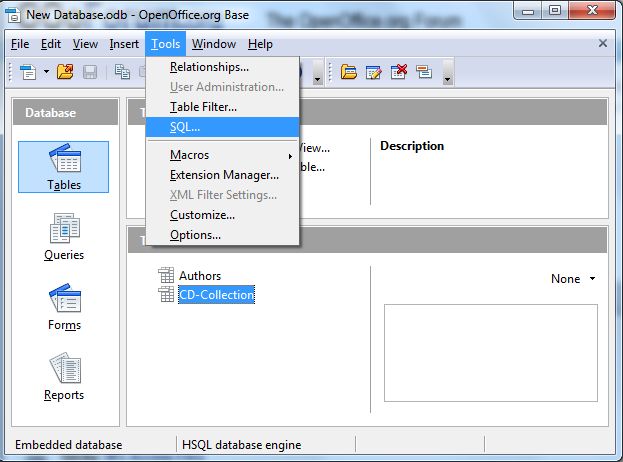The width and height of the screenshot is (623, 462).
Task: Open the None preview mode dropdown
Action: tap(573, 279)
